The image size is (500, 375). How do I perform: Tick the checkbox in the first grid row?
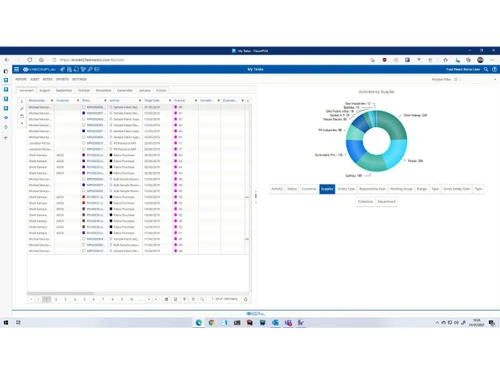pos(84,107)
